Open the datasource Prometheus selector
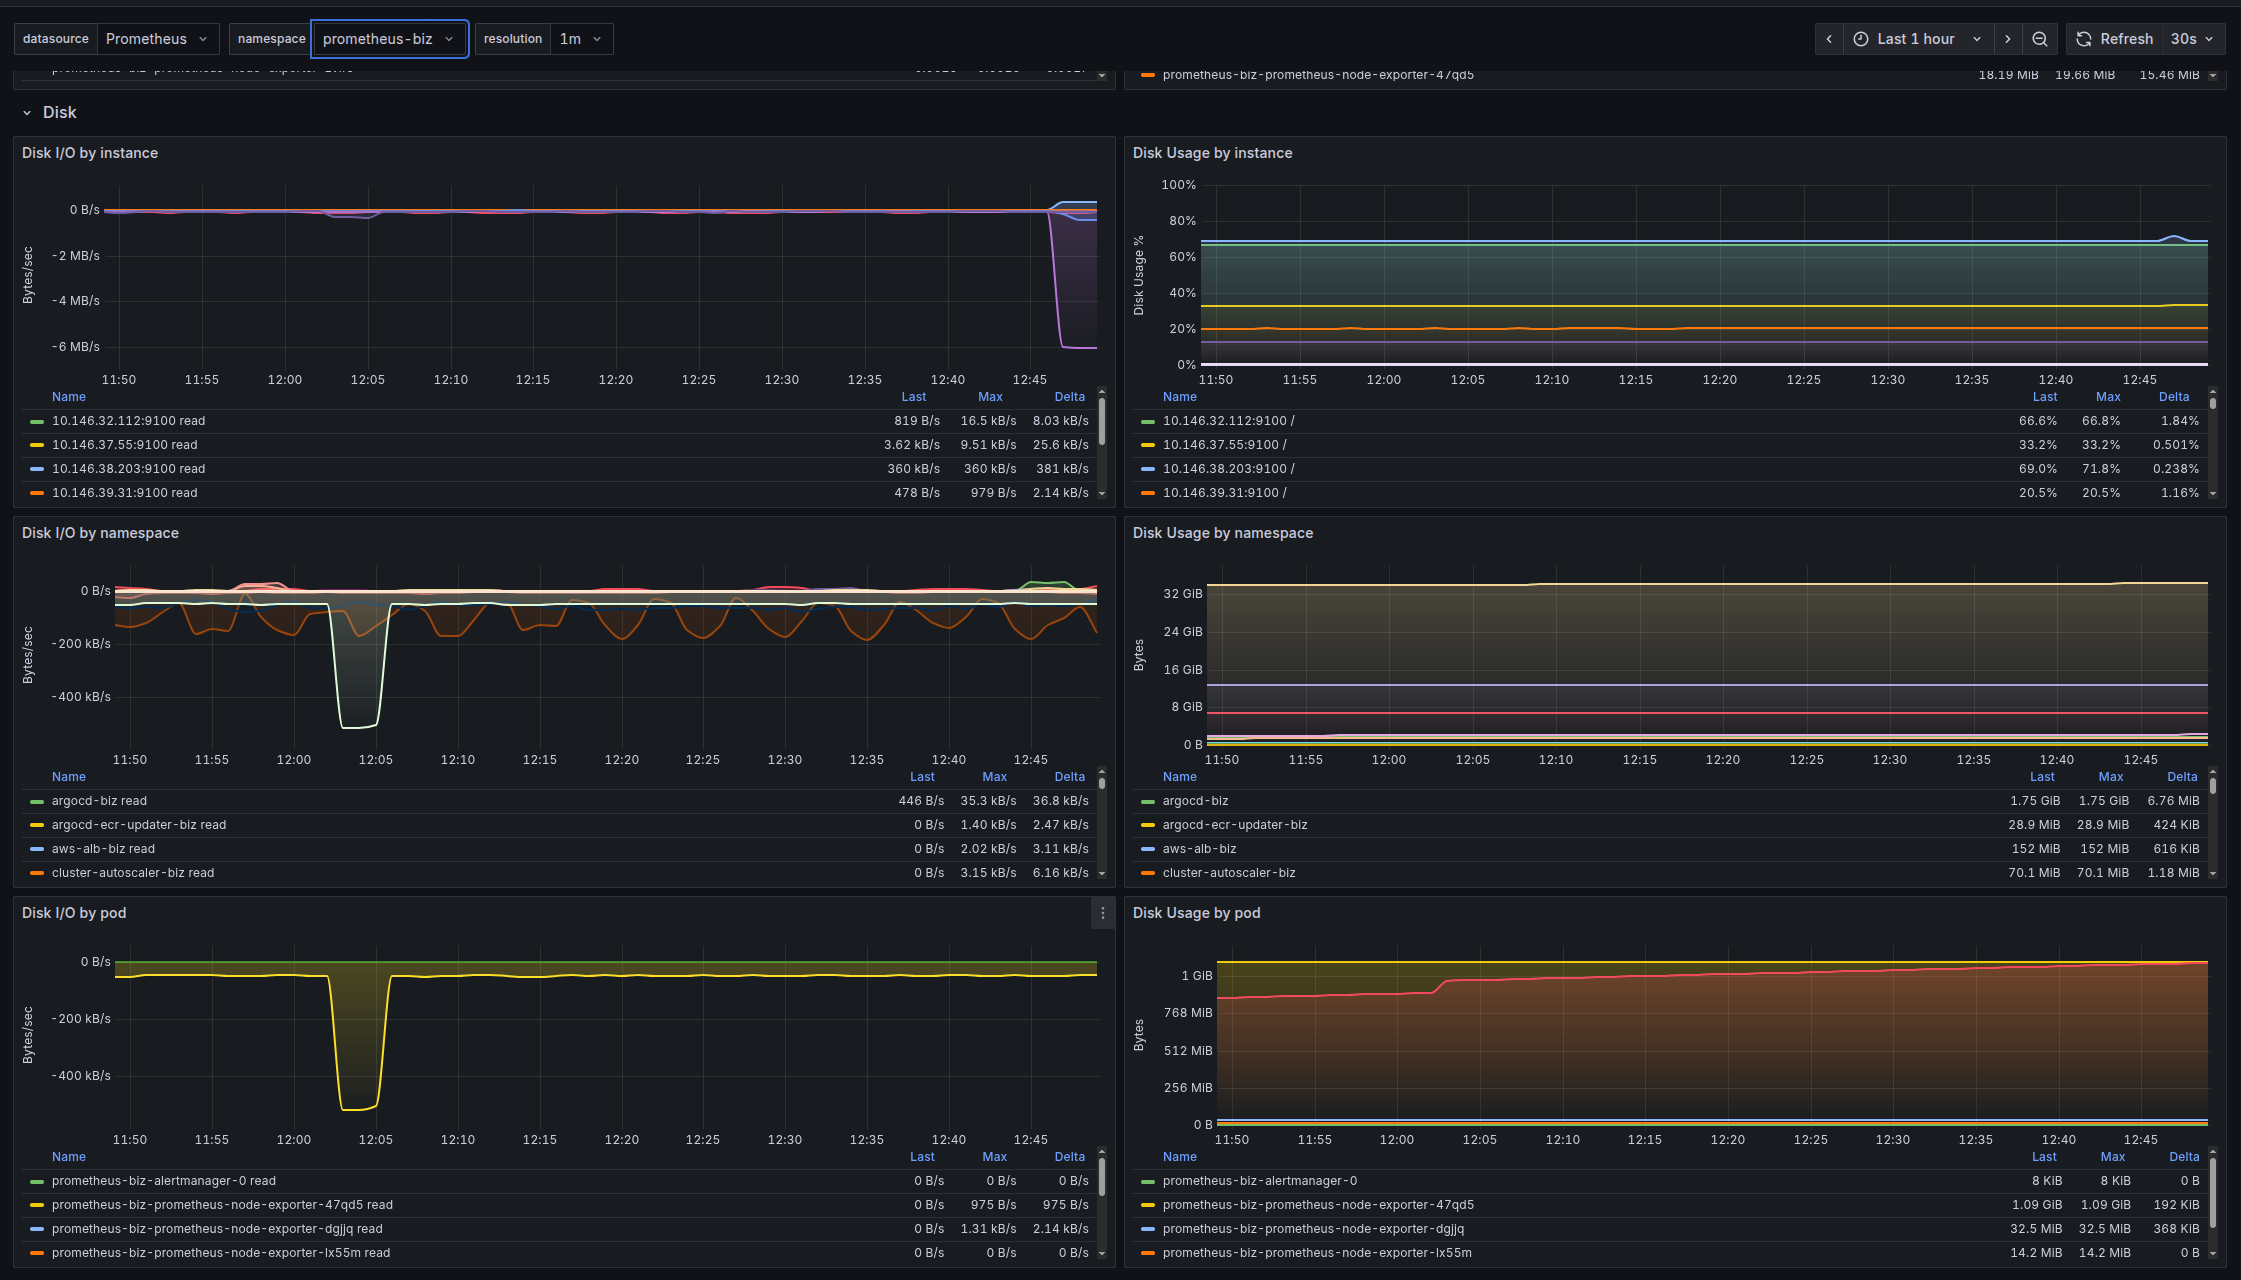This screenshot has width=2241, height=1280. pos(158,39)
